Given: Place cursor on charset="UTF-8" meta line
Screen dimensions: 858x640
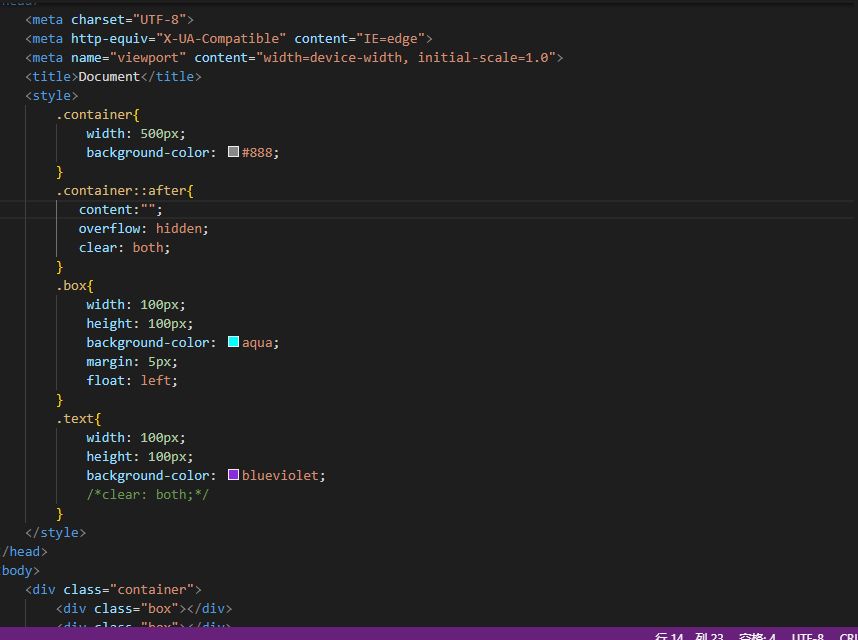Looking at the screenshot, I should click(x=109, y=20).
